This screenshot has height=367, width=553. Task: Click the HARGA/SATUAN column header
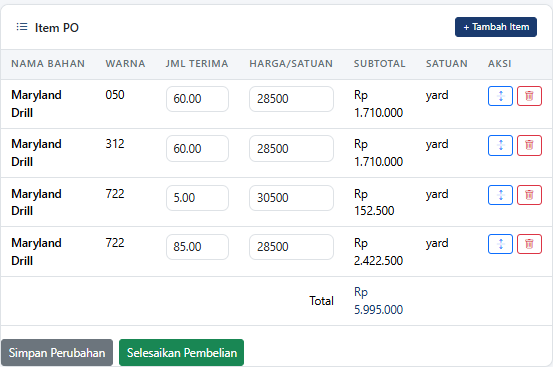pos(291,63)
